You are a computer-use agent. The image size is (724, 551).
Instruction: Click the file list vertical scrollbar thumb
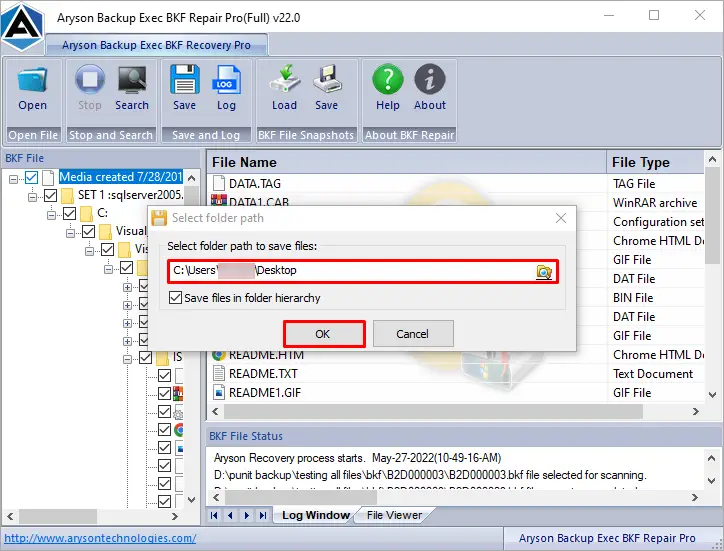point(712,216)
